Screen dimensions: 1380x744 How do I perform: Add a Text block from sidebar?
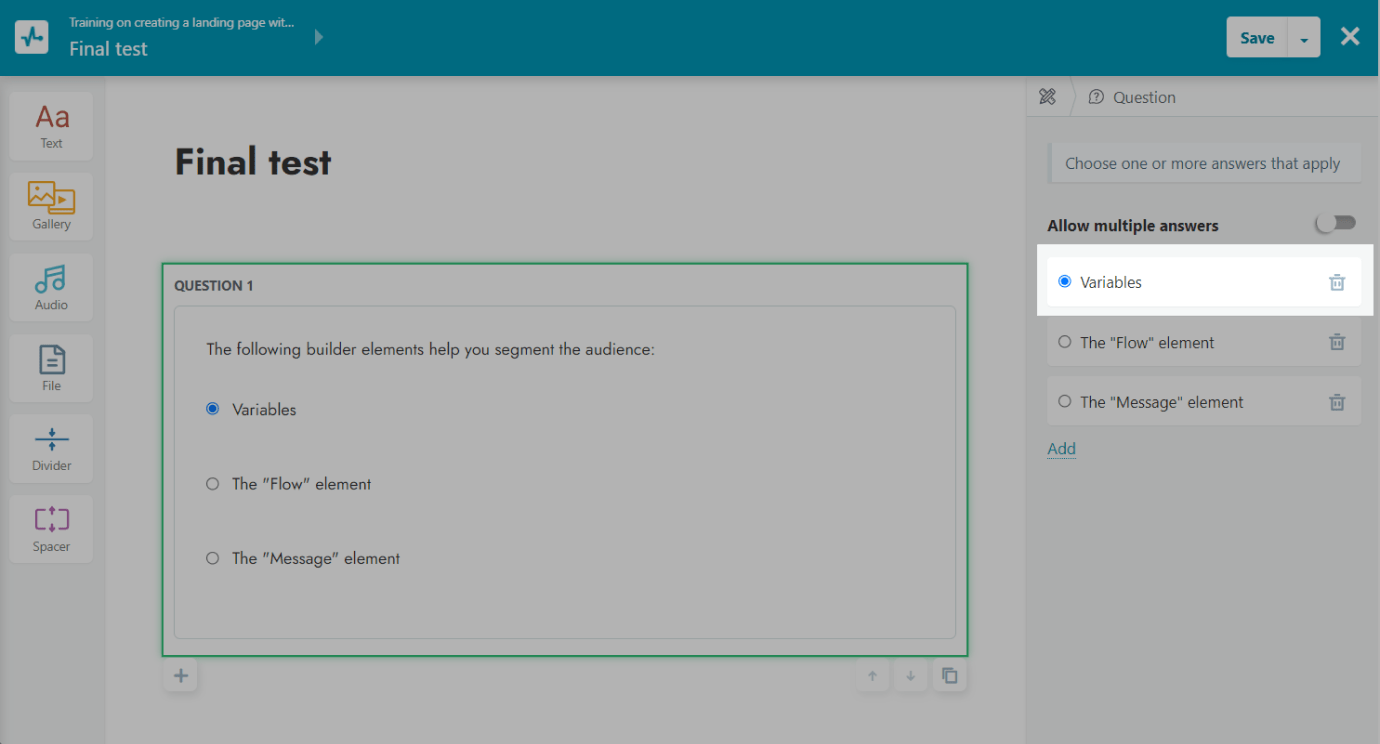[x=51, y=126]
